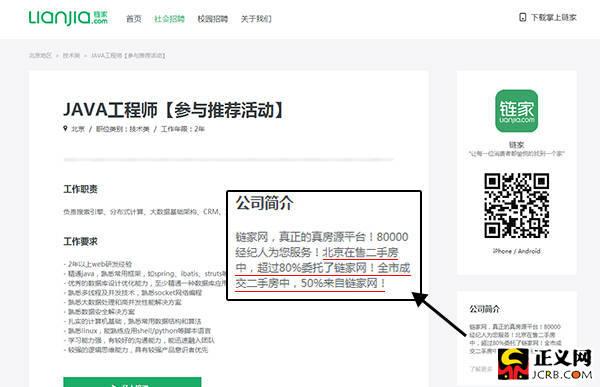
Task: Click the requirement line about socket网络编程
Action: [133, 293]
